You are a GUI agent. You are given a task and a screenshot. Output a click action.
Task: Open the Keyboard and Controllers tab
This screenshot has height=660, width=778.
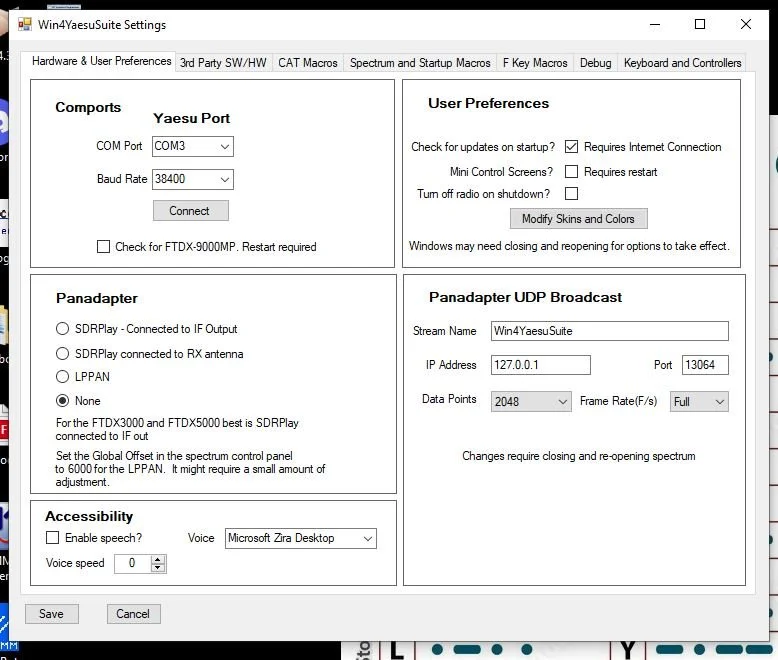point(682,63)
